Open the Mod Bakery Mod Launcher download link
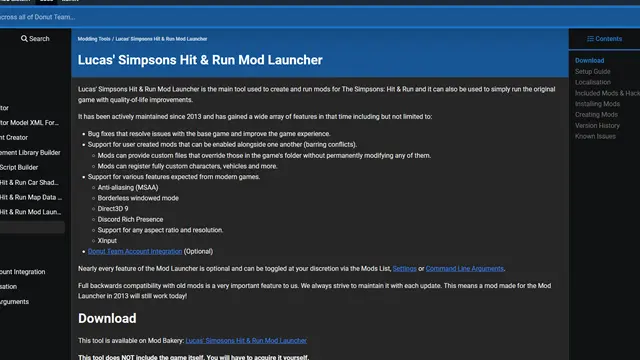 click(x=246, y=340)
